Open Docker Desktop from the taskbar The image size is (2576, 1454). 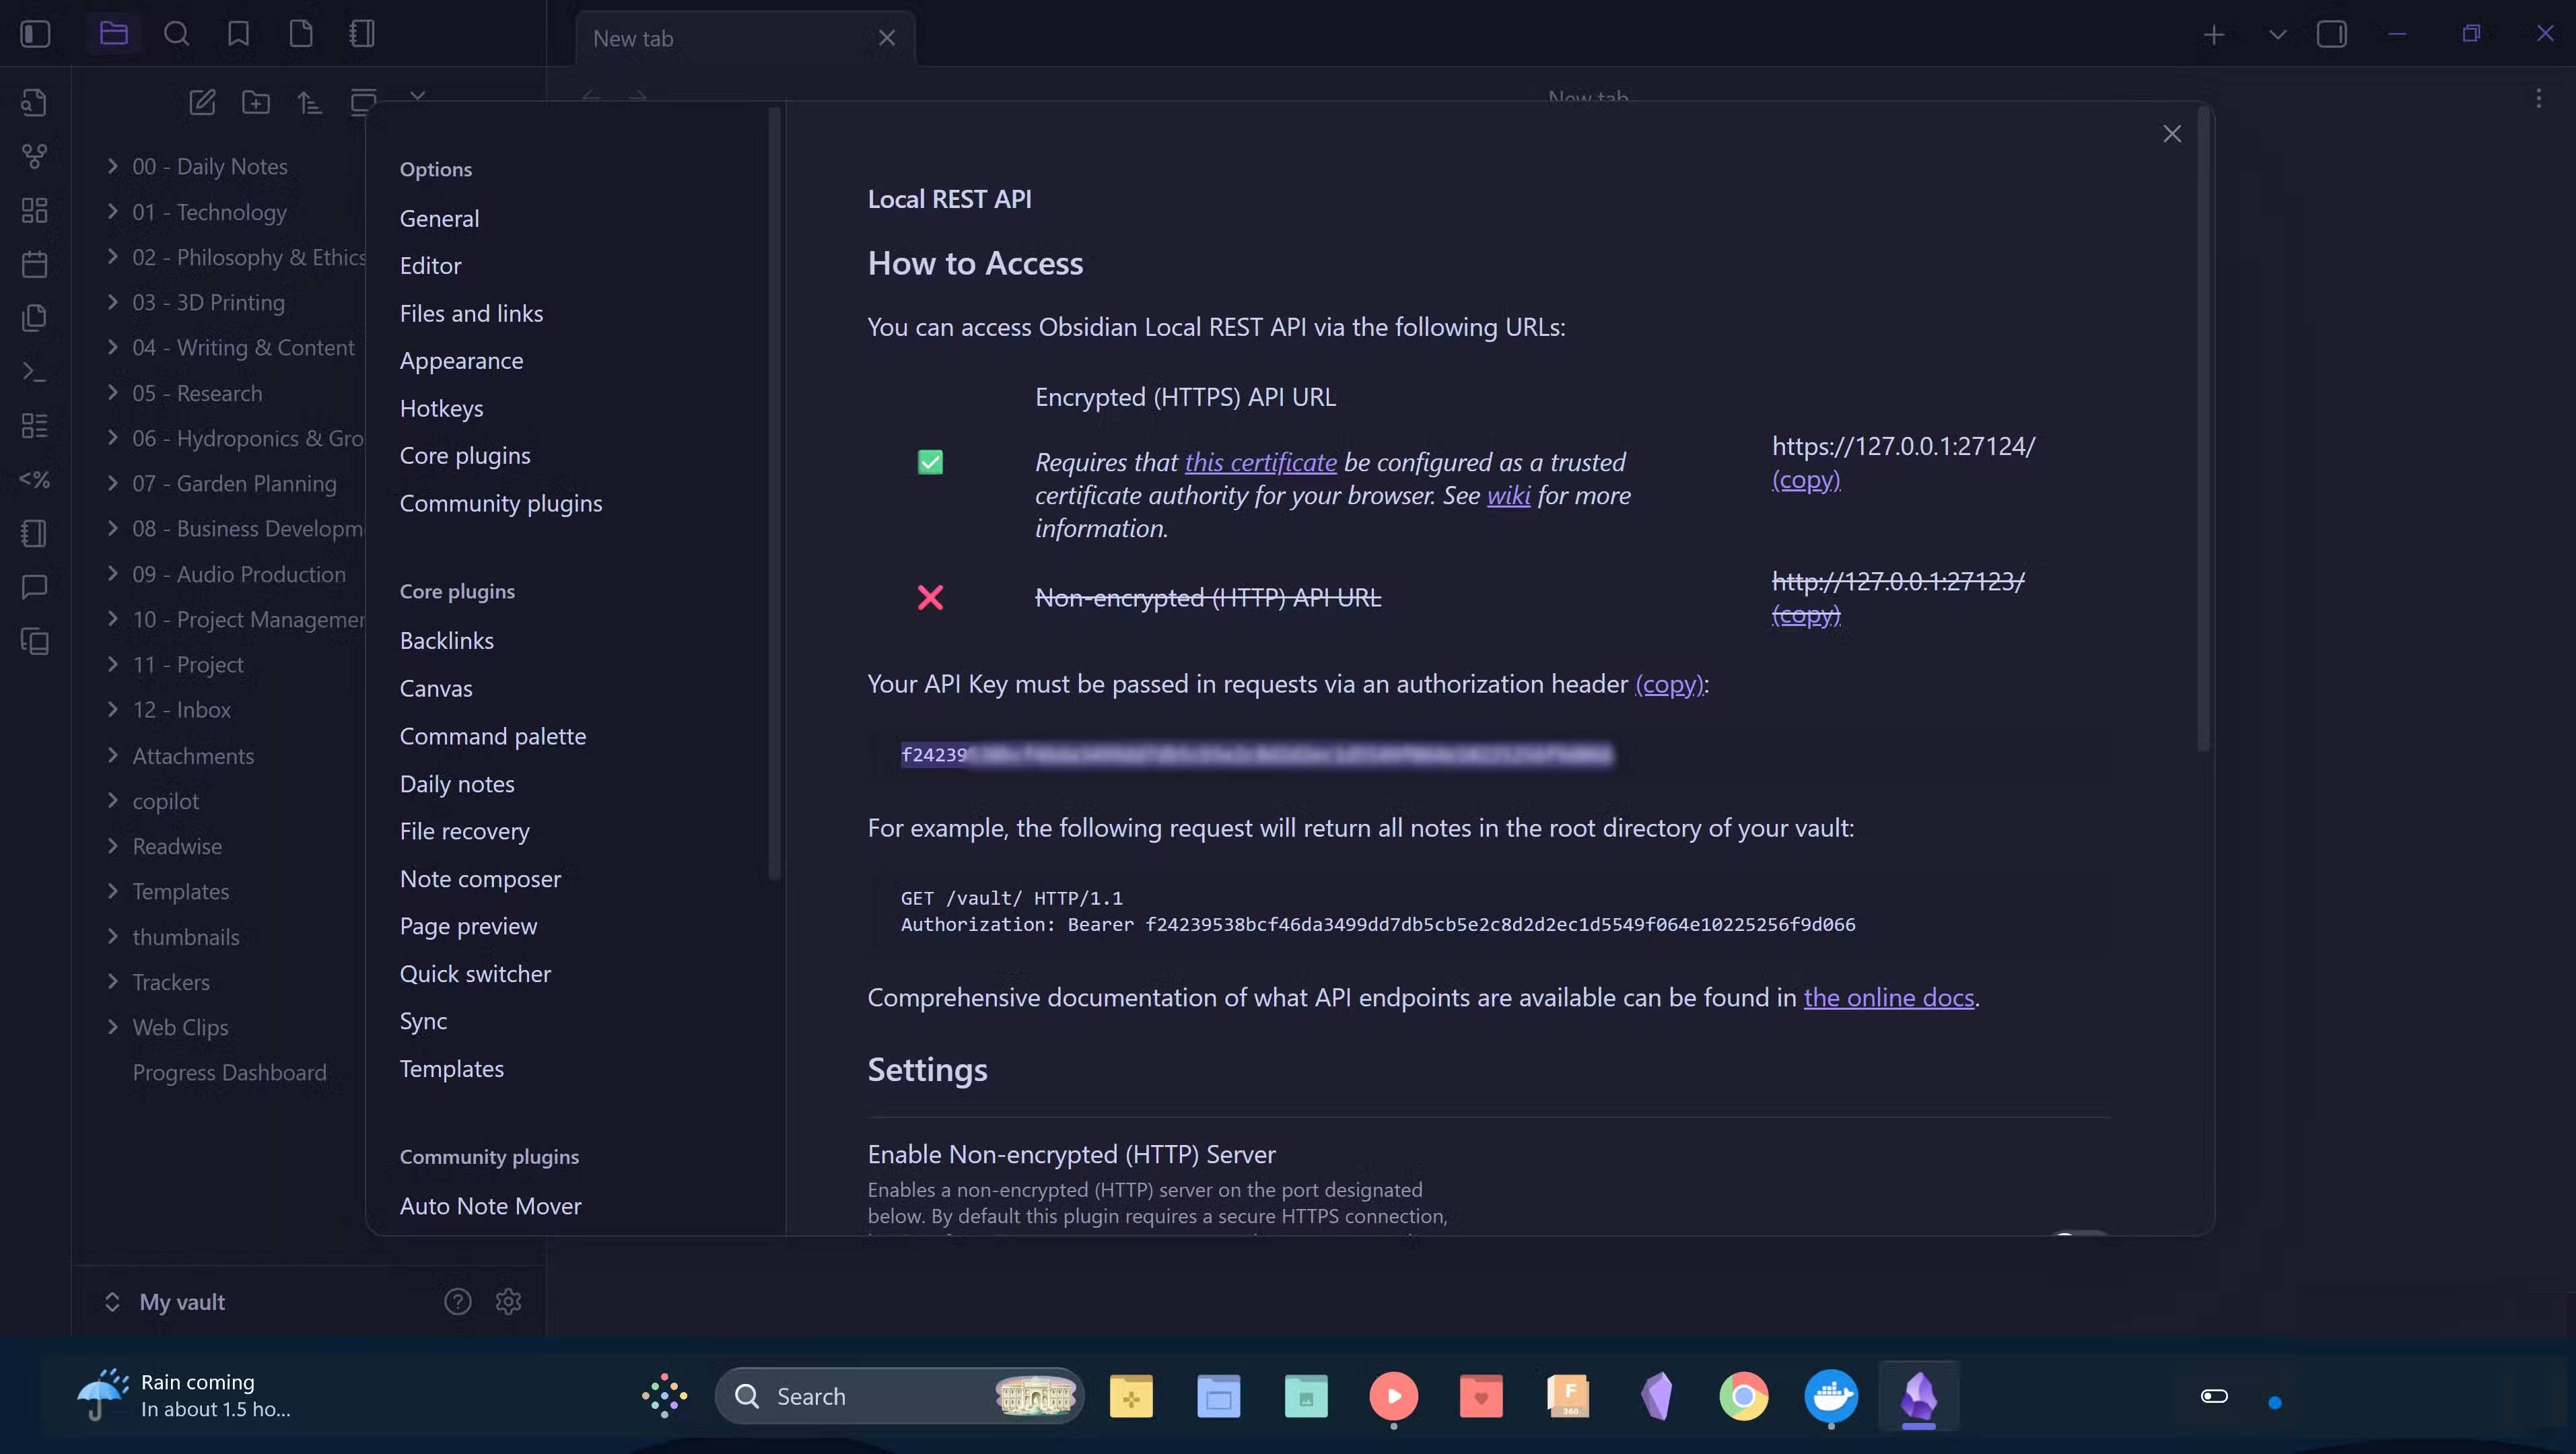[x=1830, y=1396]
